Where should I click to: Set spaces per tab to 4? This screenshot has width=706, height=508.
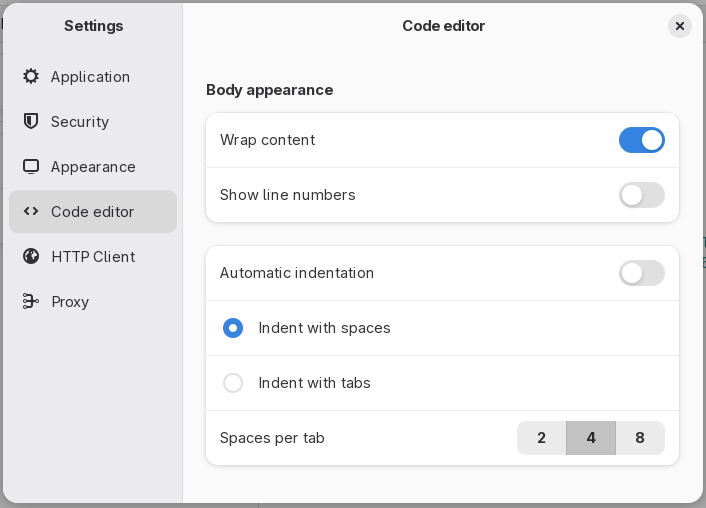click(x=591, y=438)
